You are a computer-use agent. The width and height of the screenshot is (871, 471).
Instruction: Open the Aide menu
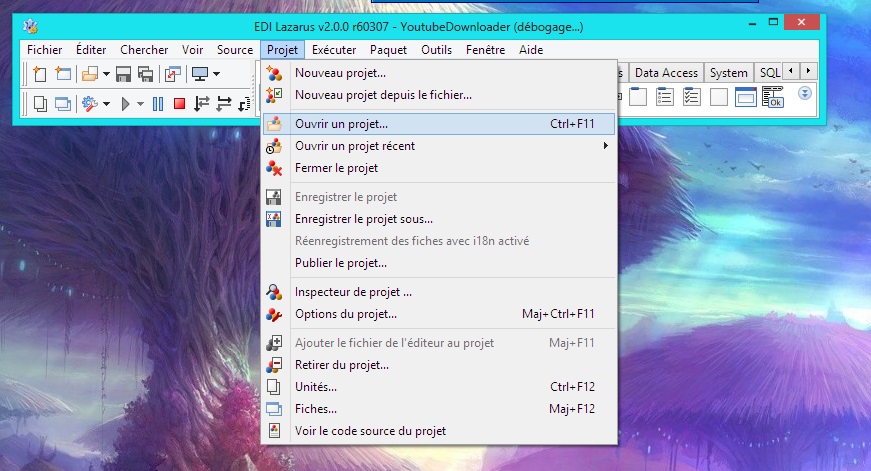531,50
